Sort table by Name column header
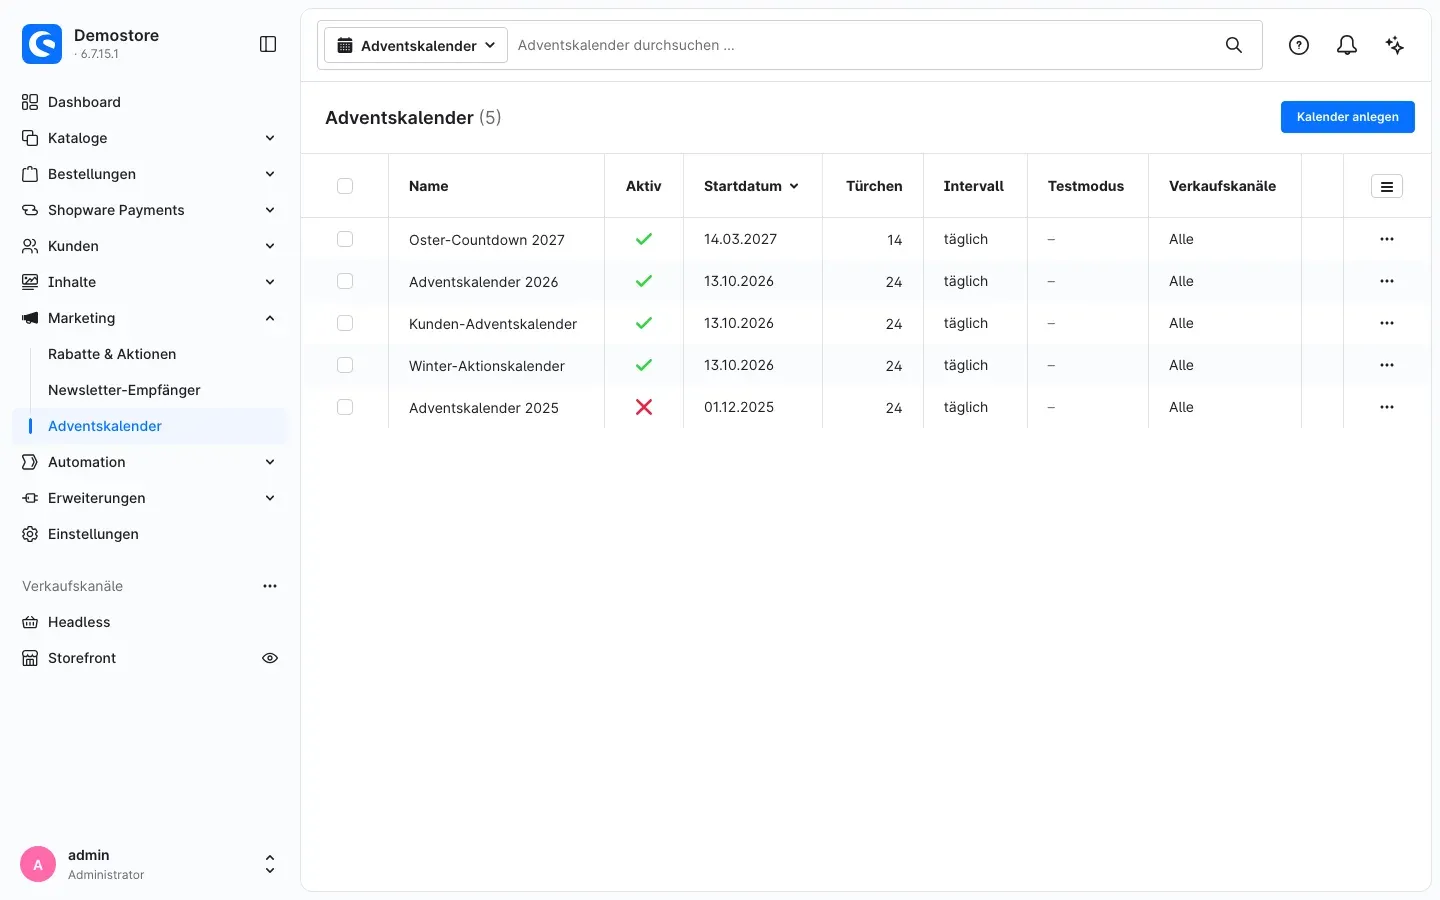The height and width of the screenshot is (900, 1440). tap(429, 186)
